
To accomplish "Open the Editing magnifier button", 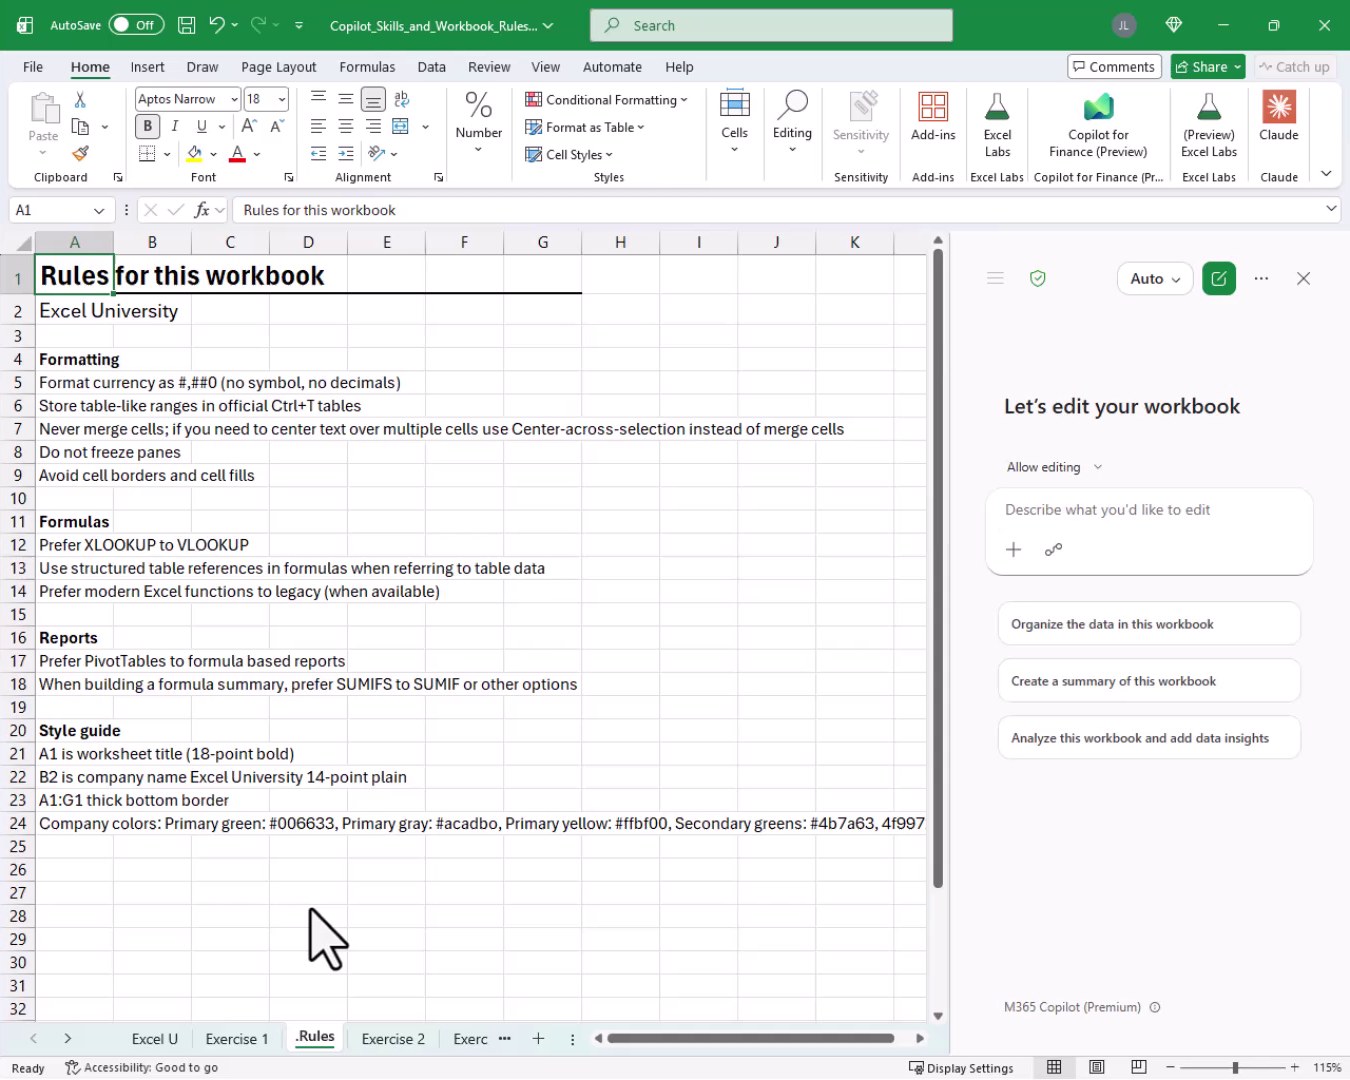I will point(792,121).
